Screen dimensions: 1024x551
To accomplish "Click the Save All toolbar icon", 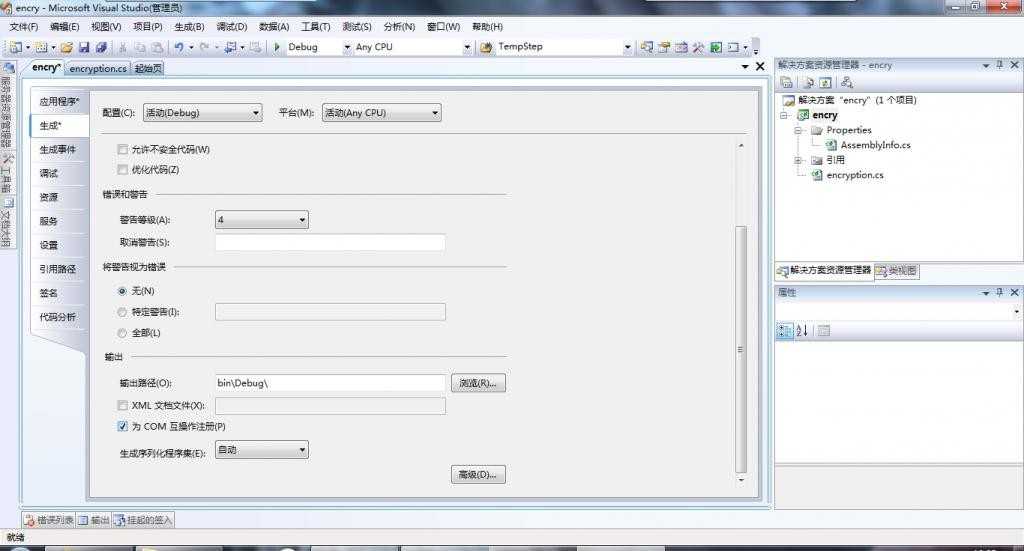I will tap(101, 47).
